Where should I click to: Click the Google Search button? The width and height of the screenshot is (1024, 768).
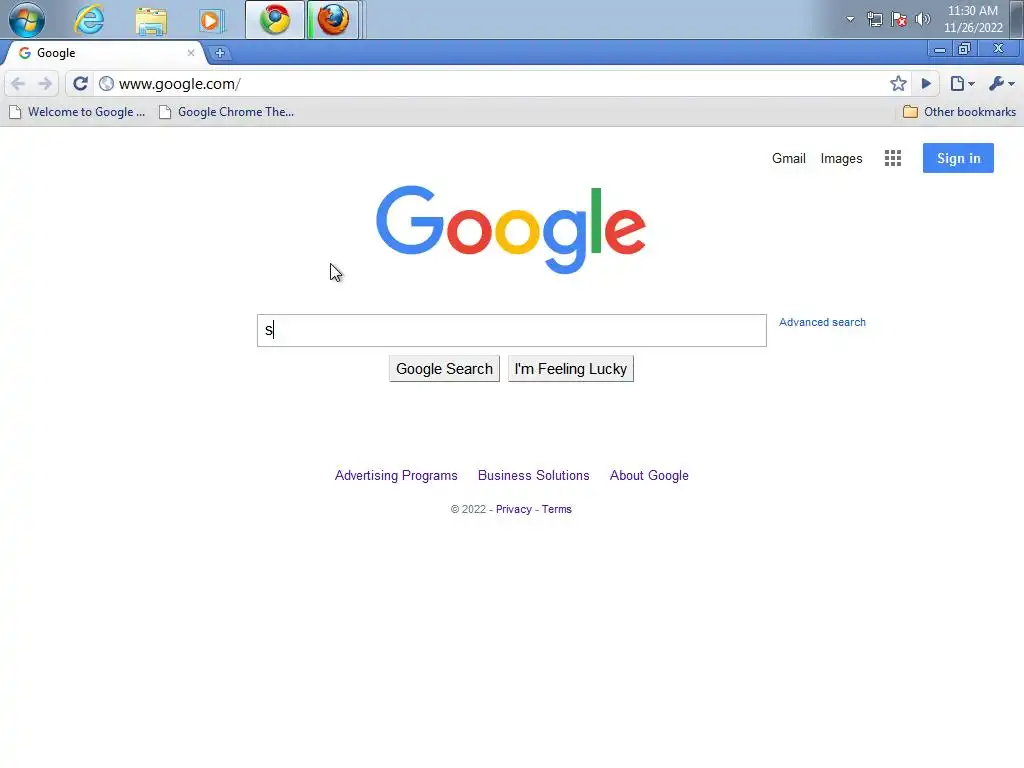point(444,369)
